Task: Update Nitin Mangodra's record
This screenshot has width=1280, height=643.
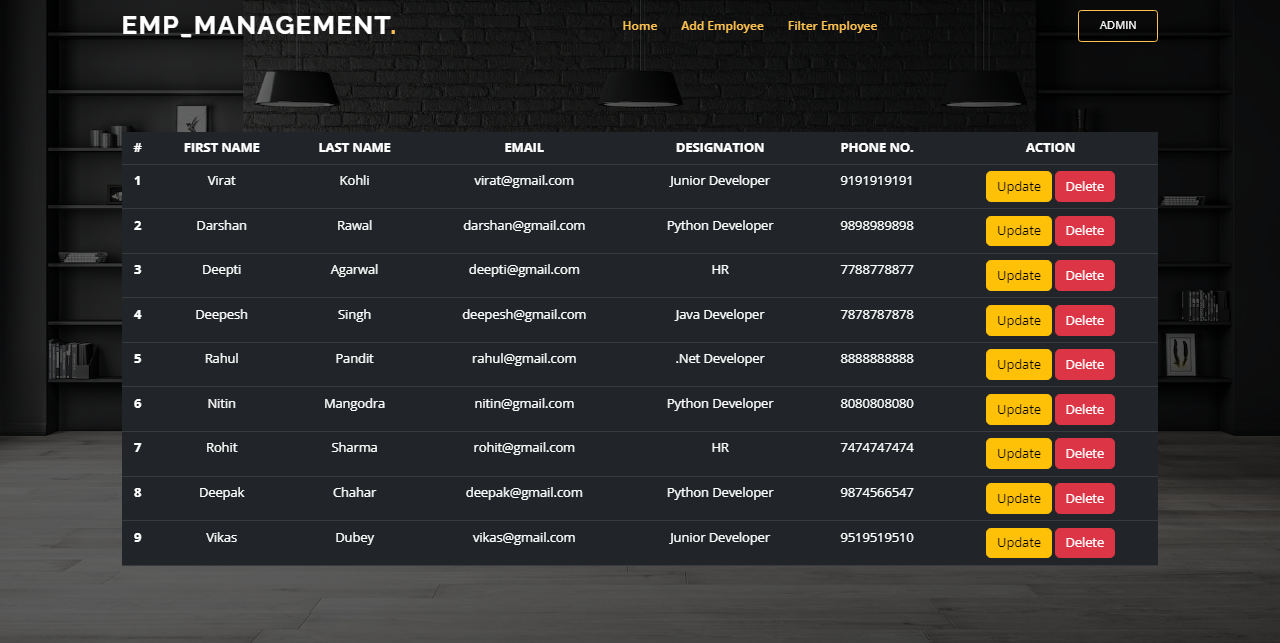Action: pyautogui.click(x=1018, y=409)
